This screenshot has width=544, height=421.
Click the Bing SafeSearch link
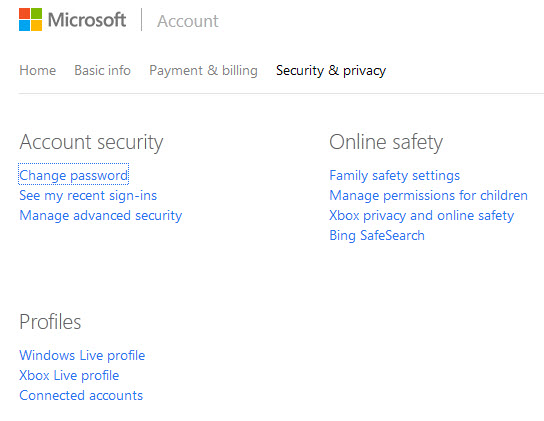coord(377,236)
